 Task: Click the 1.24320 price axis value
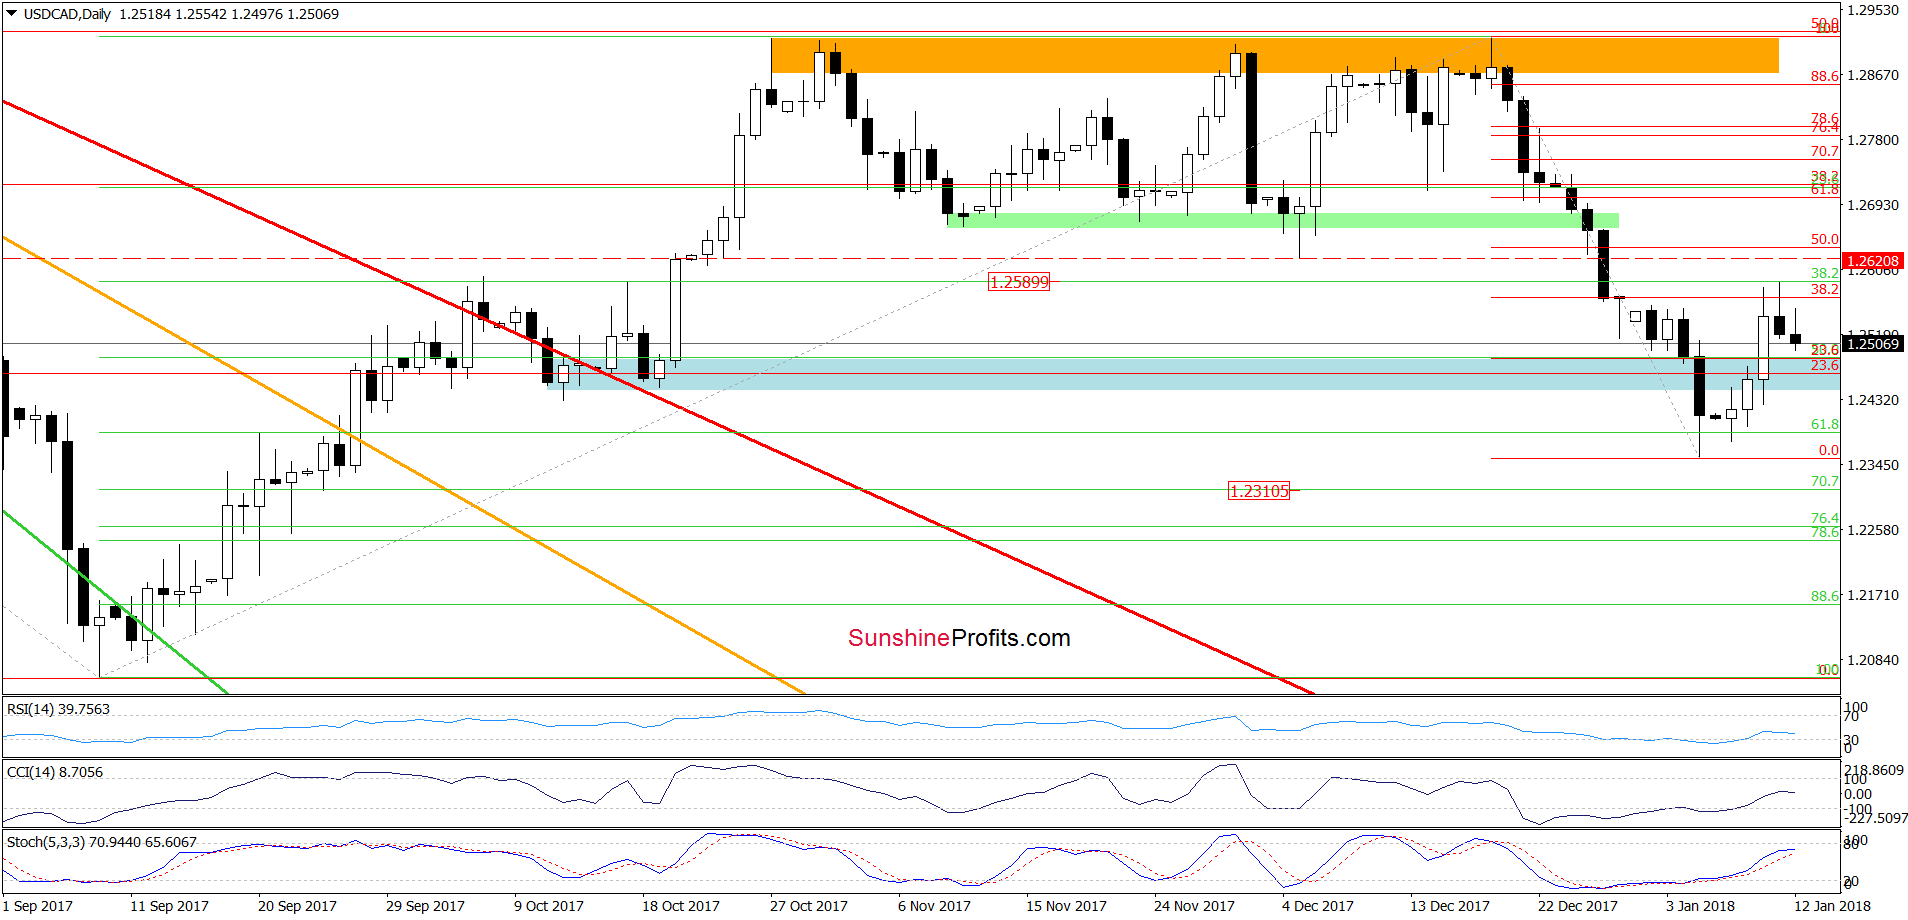1873,400
